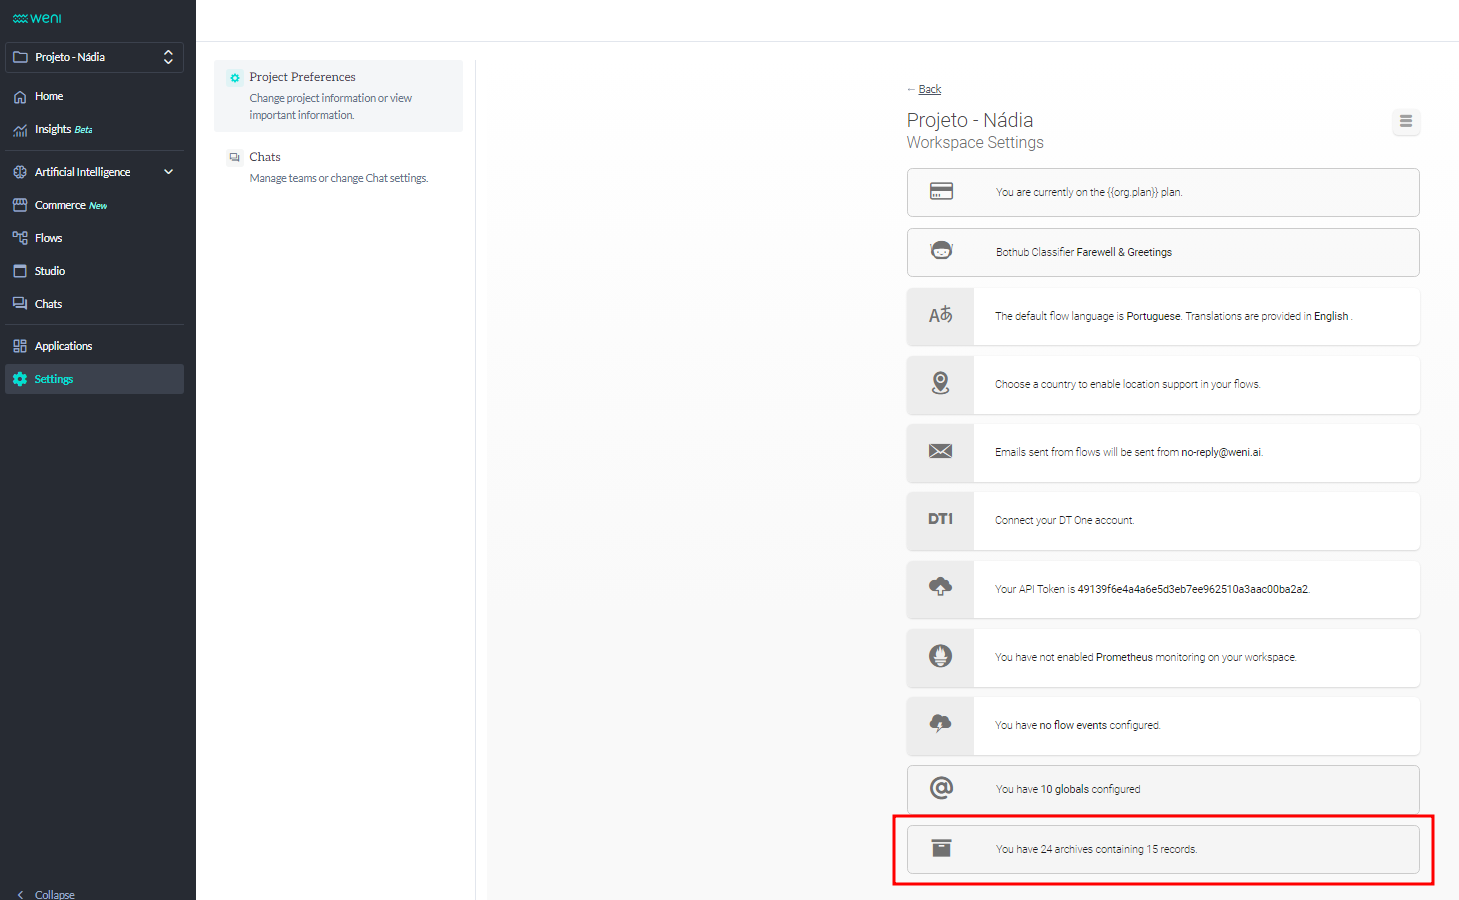The image size is (1459, 900).
Task: Click the flow events configuration row
Action: 1195,725
